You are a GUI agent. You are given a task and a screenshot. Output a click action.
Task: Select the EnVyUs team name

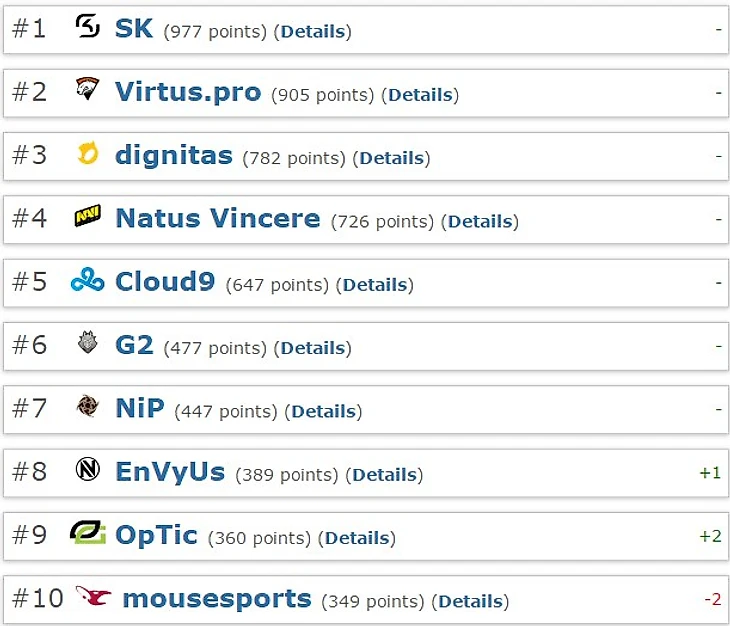point(170,471)
